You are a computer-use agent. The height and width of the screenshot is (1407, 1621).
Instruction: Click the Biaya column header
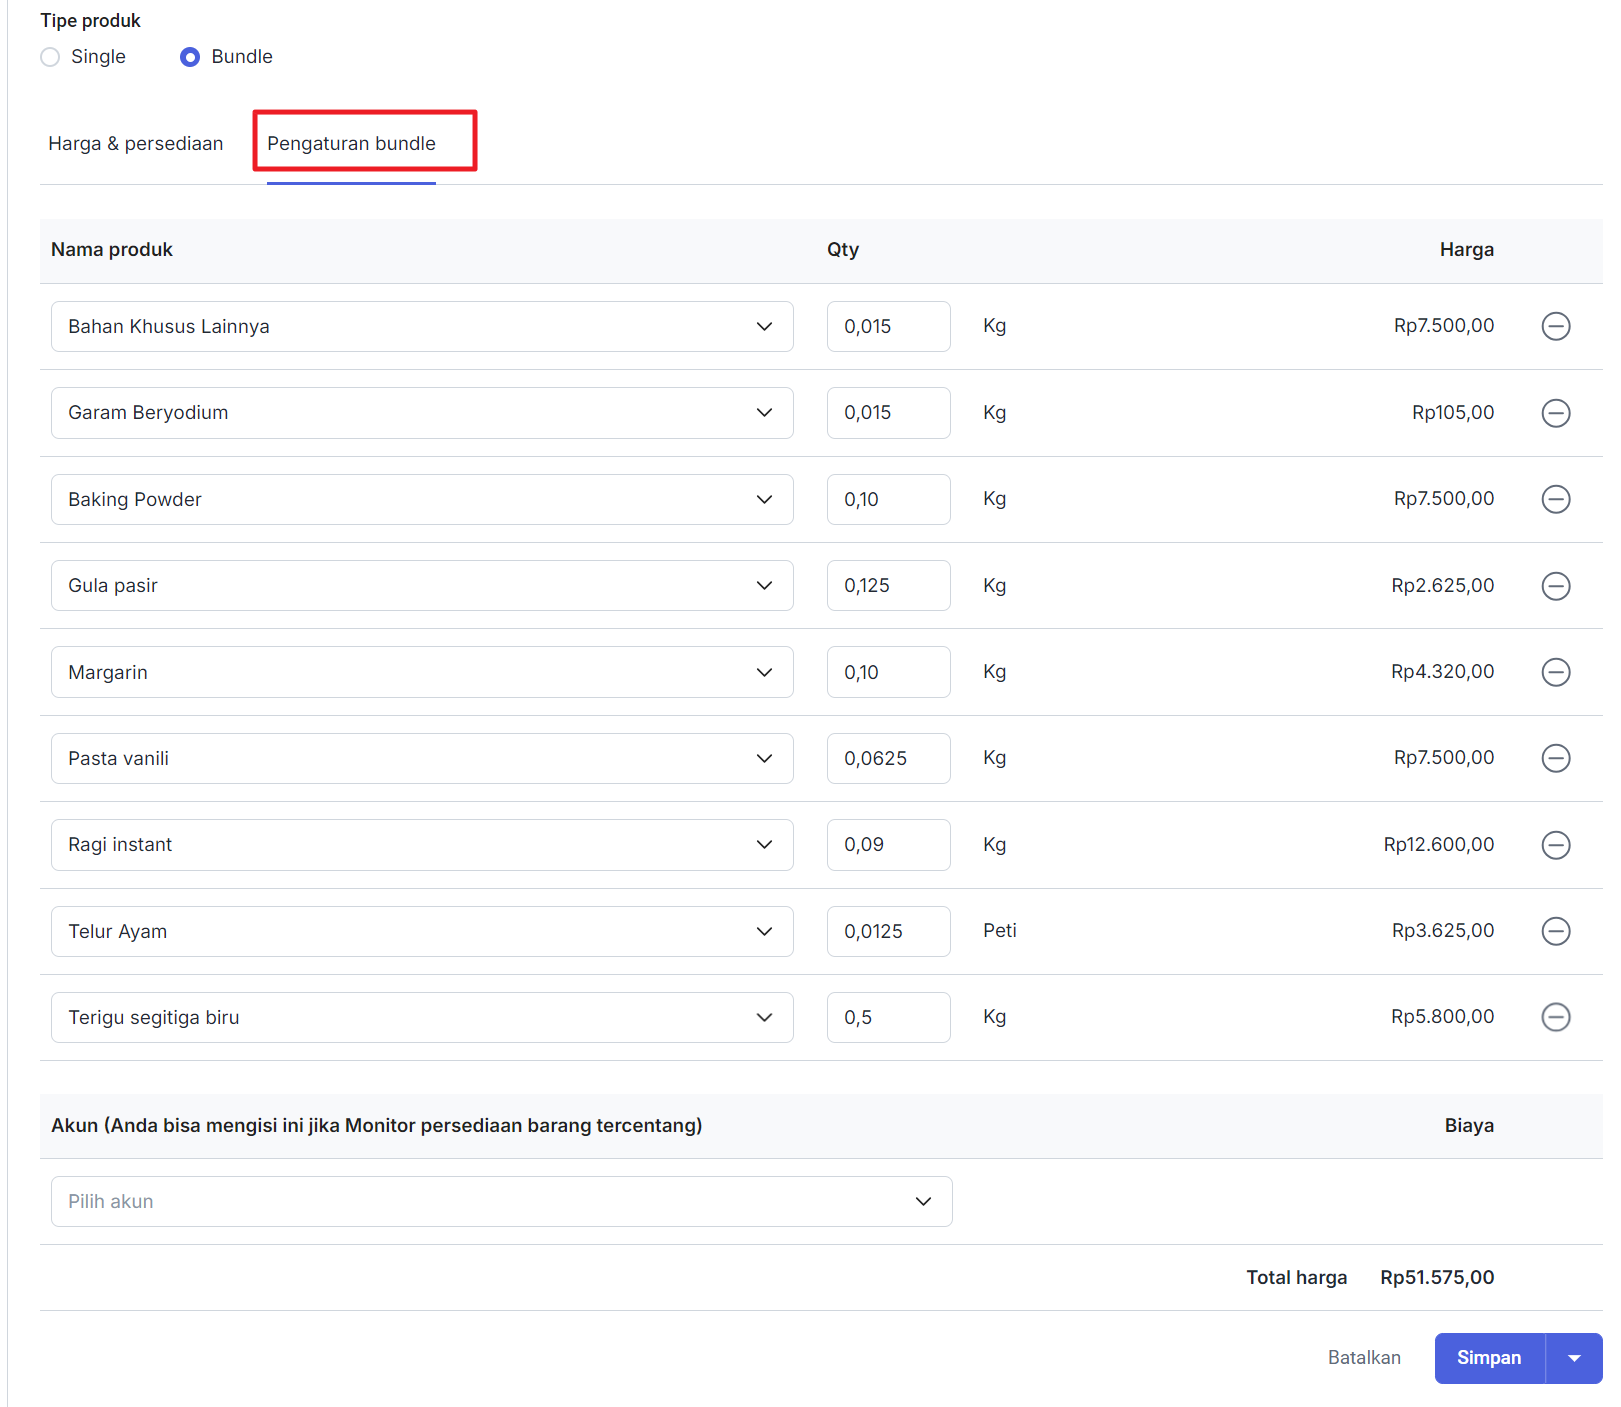(1469, 1125)
